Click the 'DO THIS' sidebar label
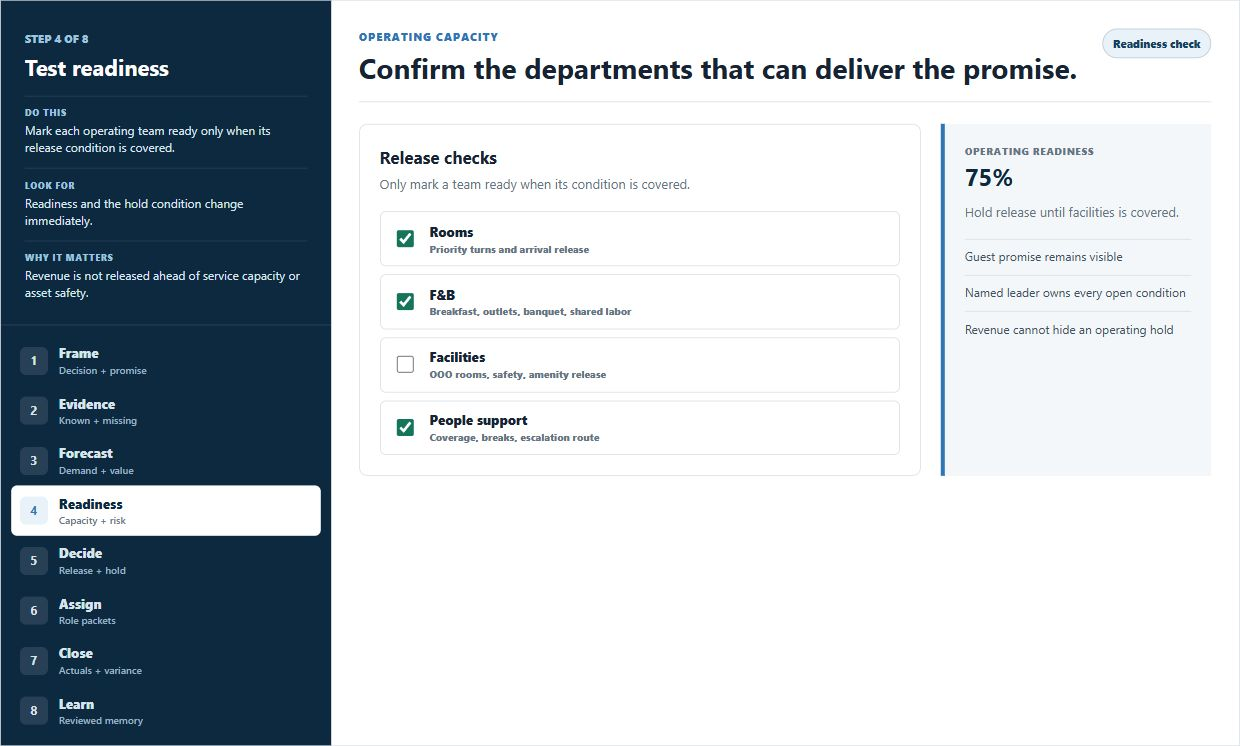 tap(46, 113)
